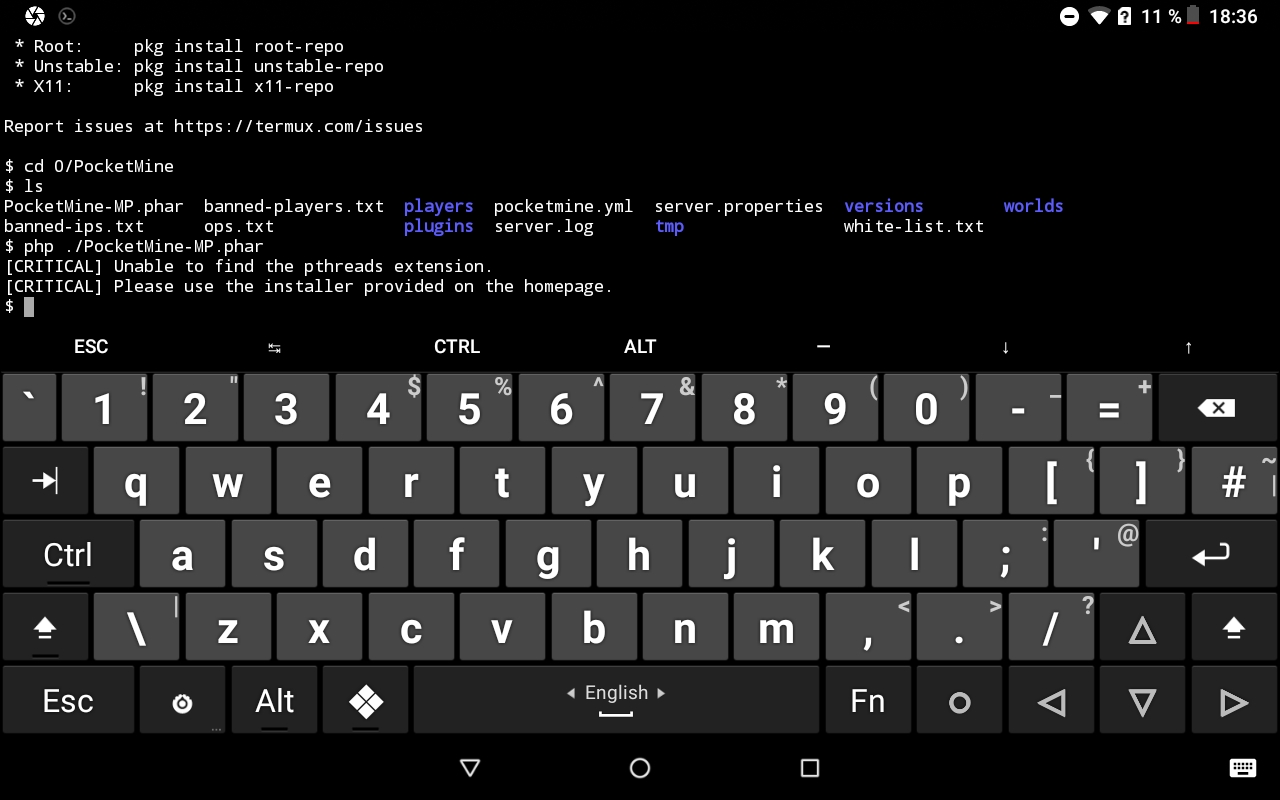Tap the terminal cursor at the prompt
Viewport: 1280px width, 800px height.
(29, 306)
